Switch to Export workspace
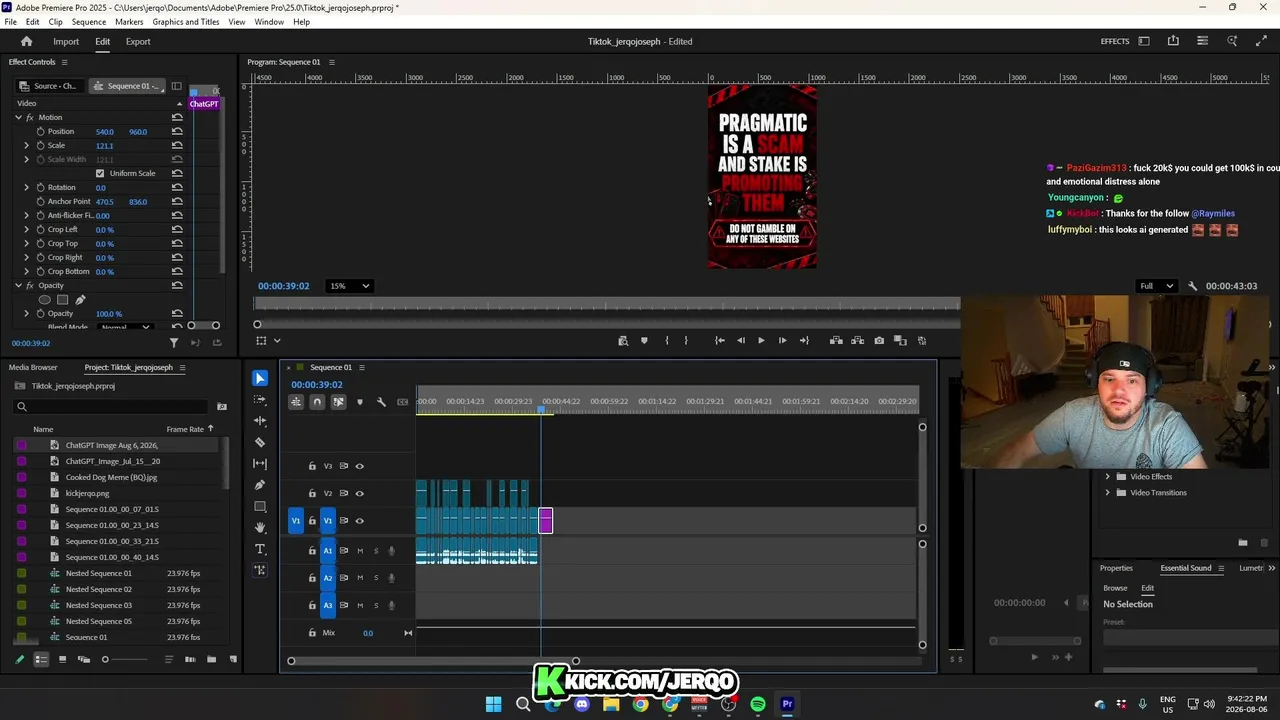1280x720 pixels. pos(138,42)
